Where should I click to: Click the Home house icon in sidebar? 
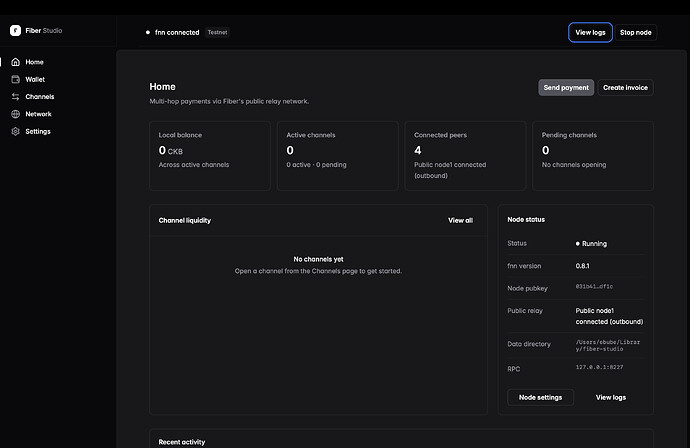[15, 62]
